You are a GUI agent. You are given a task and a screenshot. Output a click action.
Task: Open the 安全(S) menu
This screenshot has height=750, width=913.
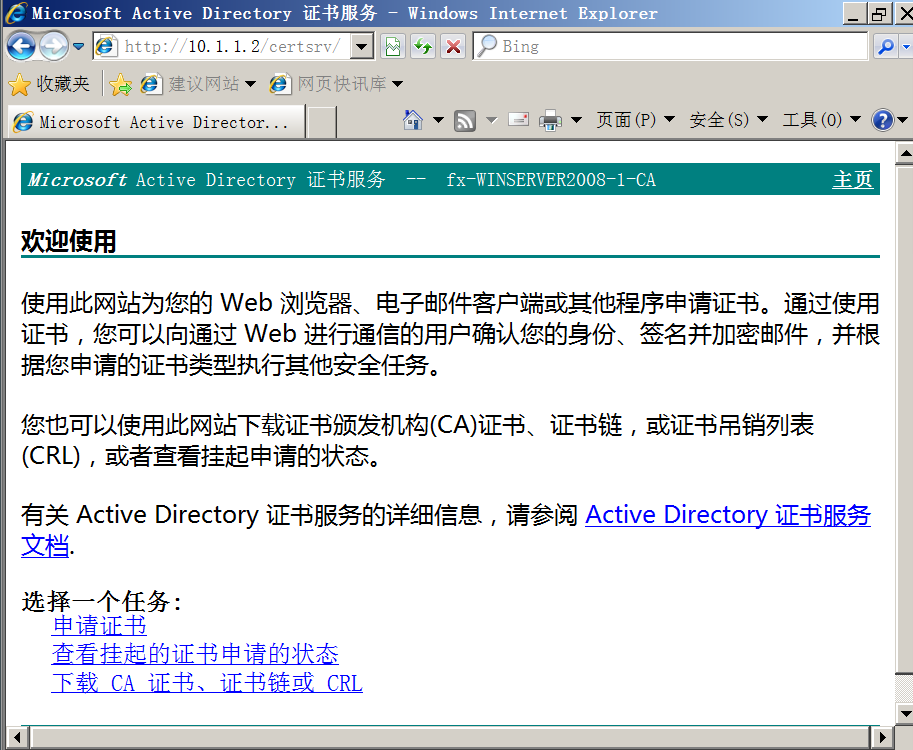(728, 120)
